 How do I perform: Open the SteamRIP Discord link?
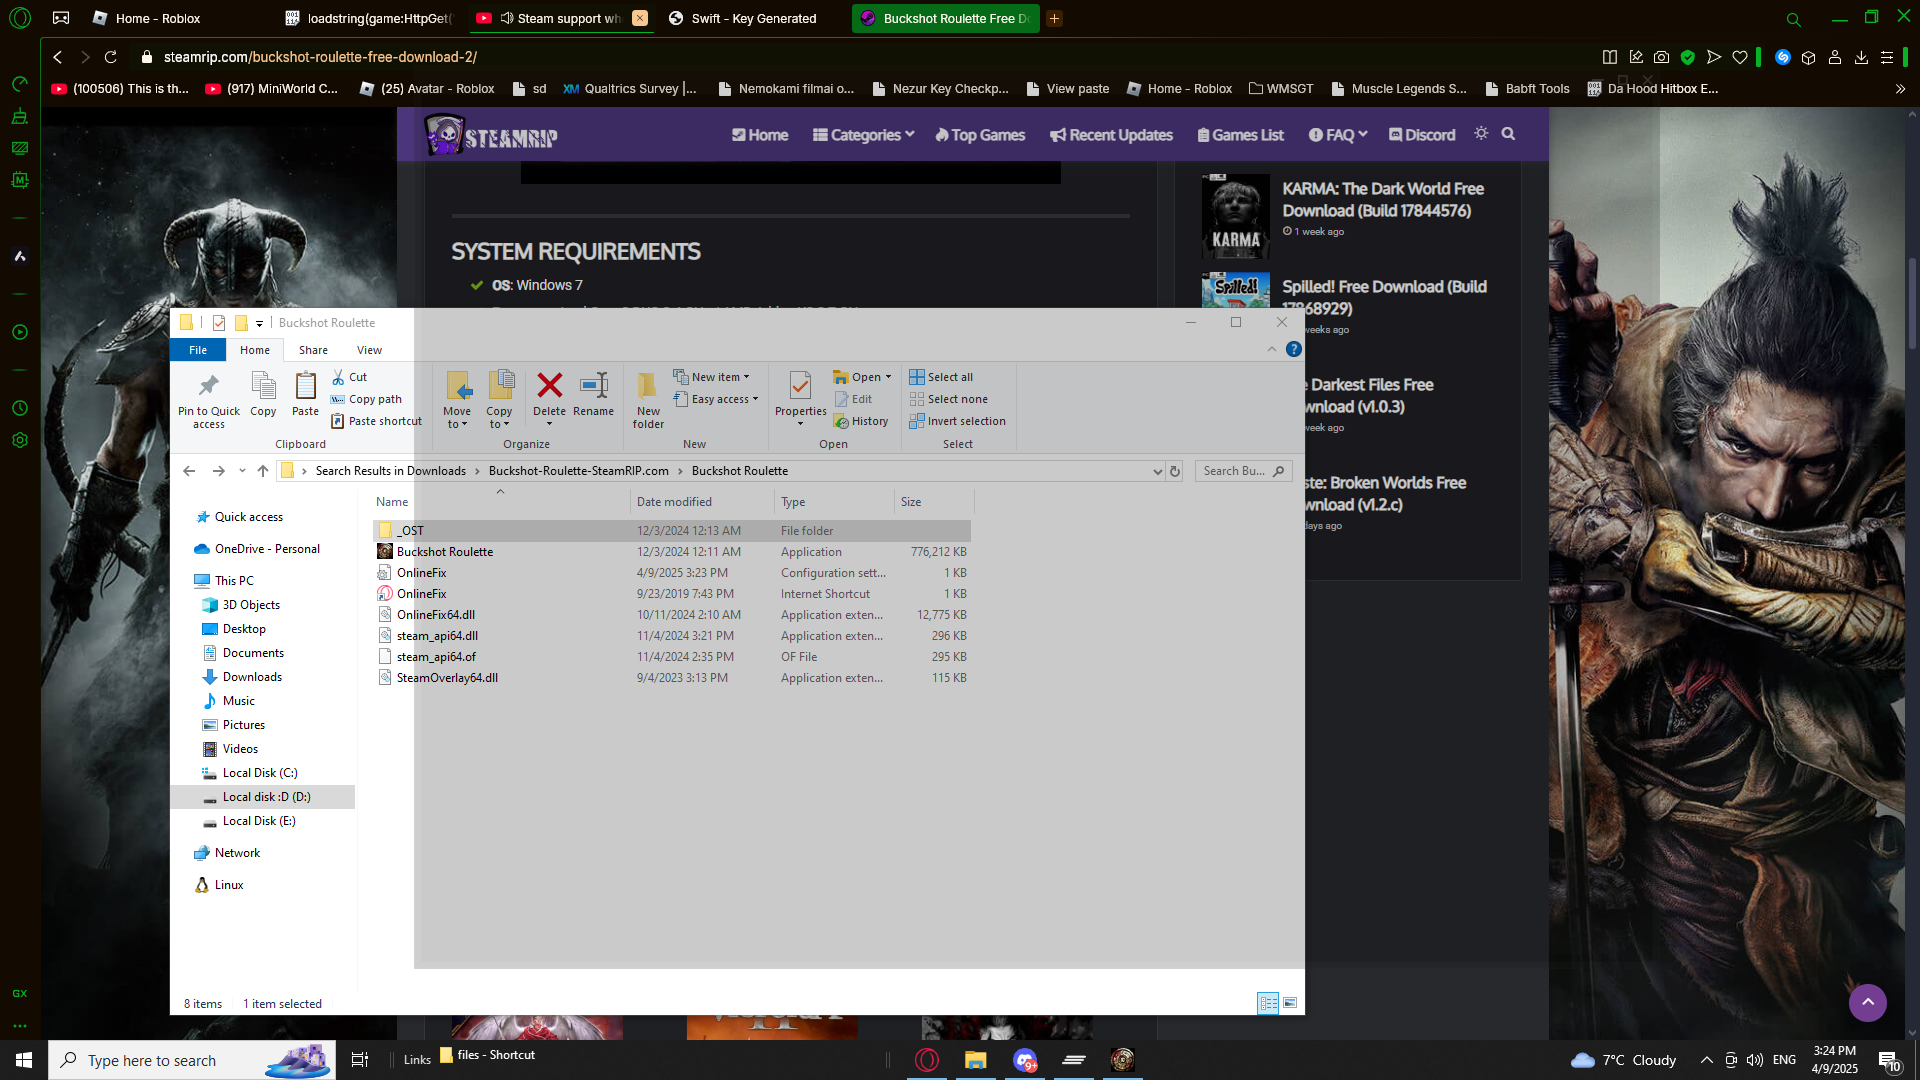(x=1421, y=135)
